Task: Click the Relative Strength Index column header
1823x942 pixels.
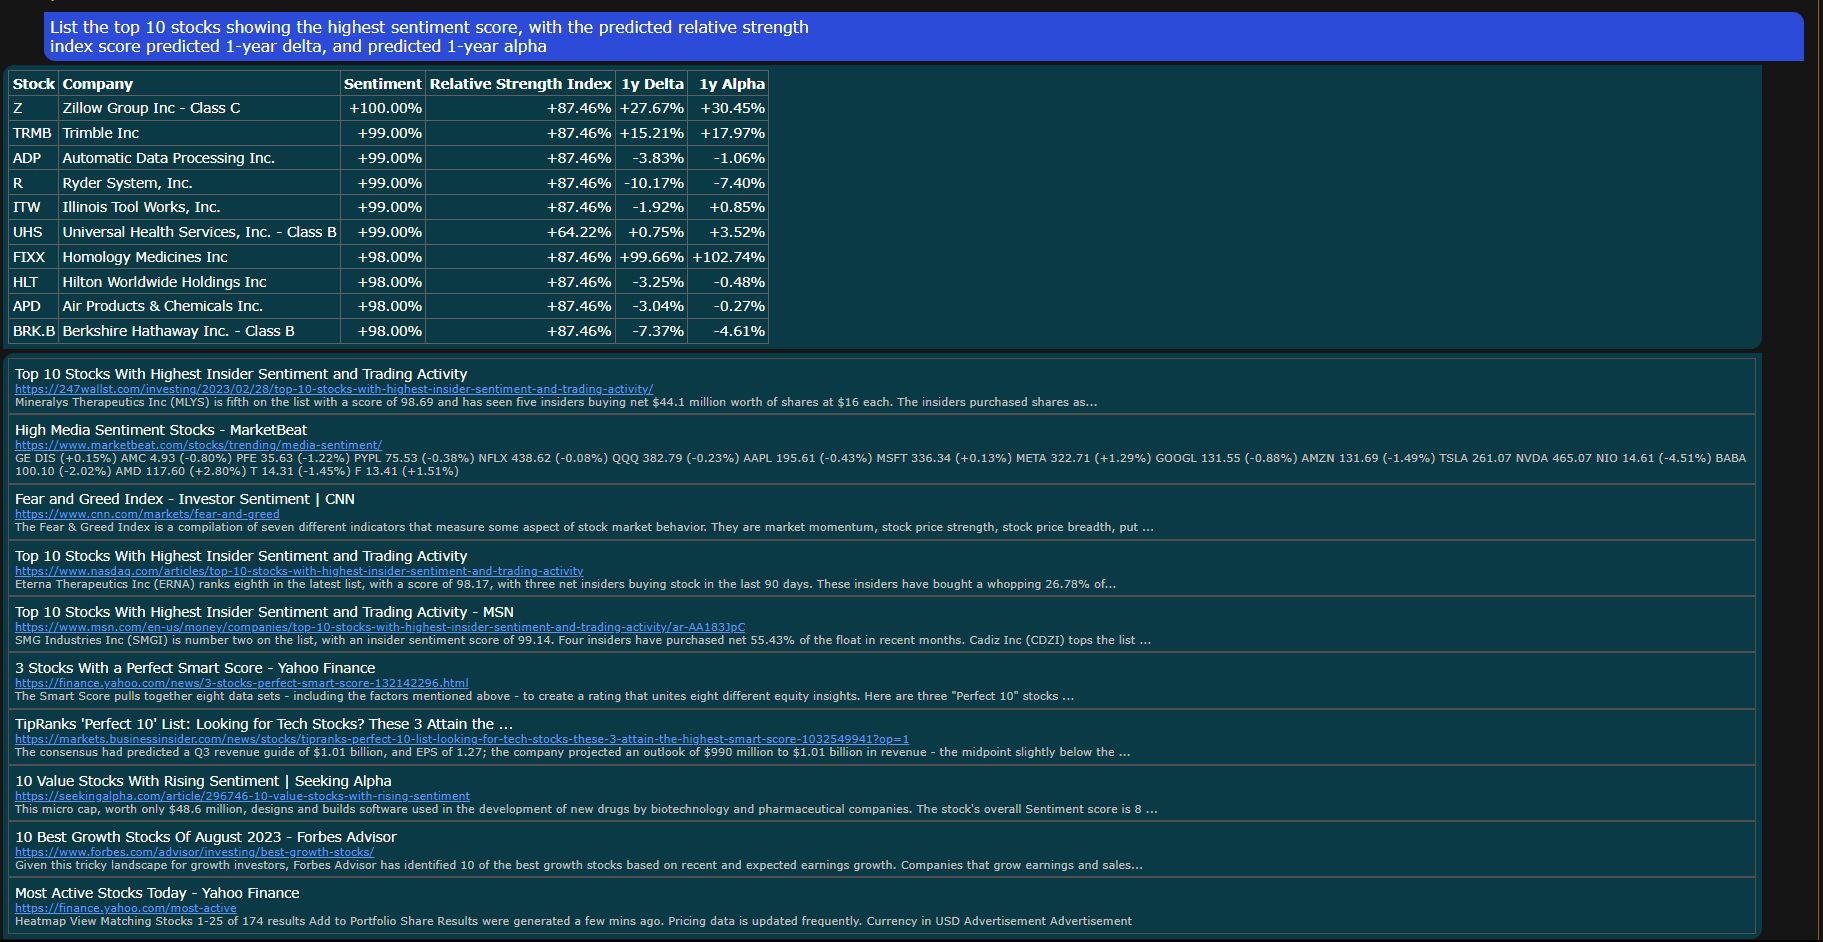Action: (x=520, y=84)
